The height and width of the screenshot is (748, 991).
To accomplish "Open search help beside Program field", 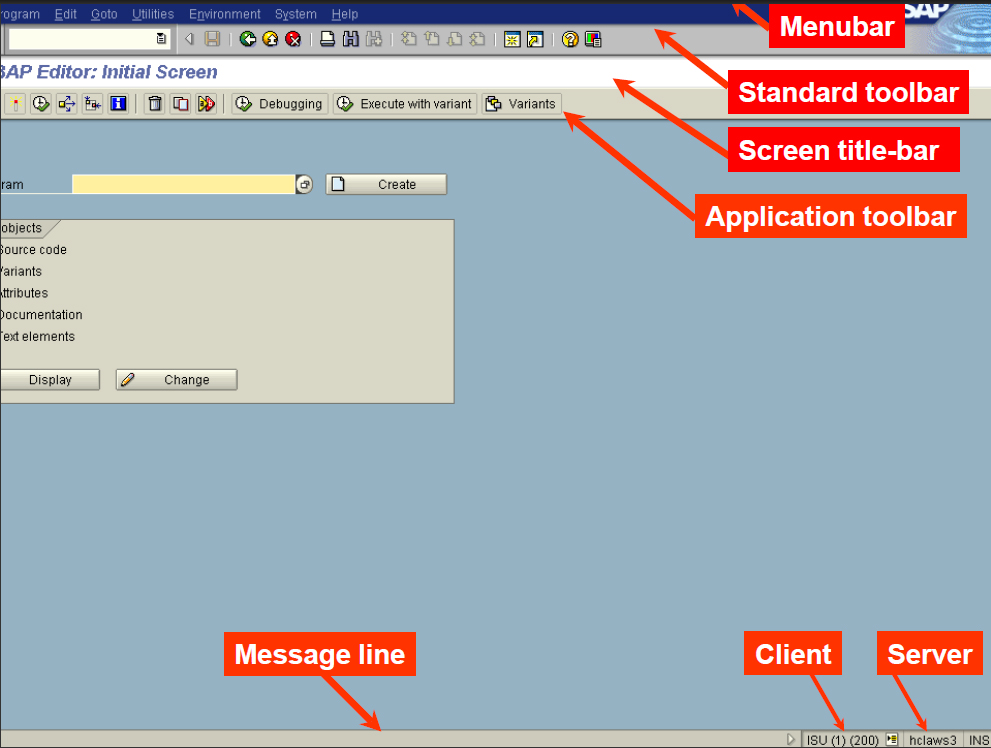I will tap(304, 184).
